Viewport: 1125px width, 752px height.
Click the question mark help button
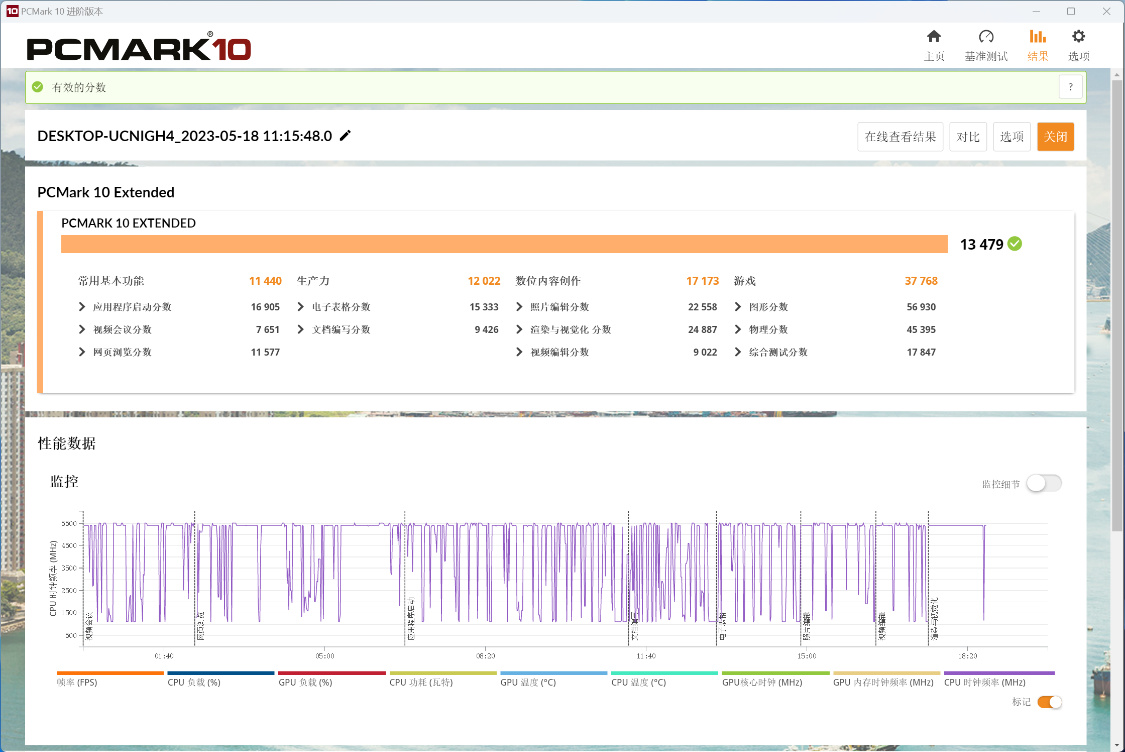pos(1070,87)
